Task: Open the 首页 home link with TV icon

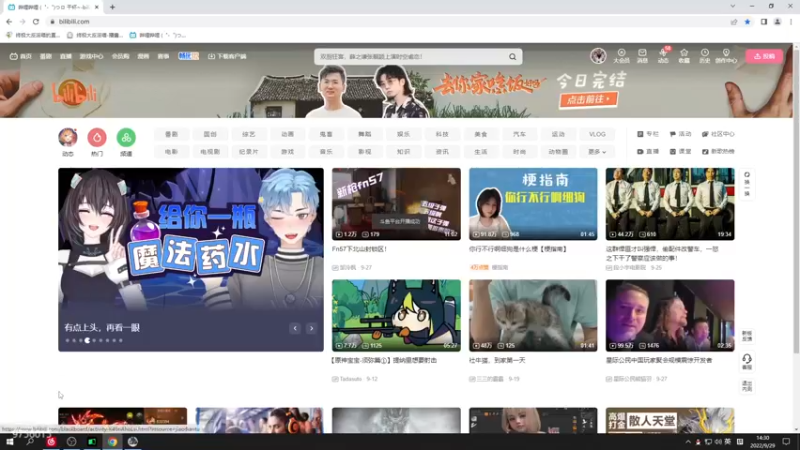Action: 20,56
